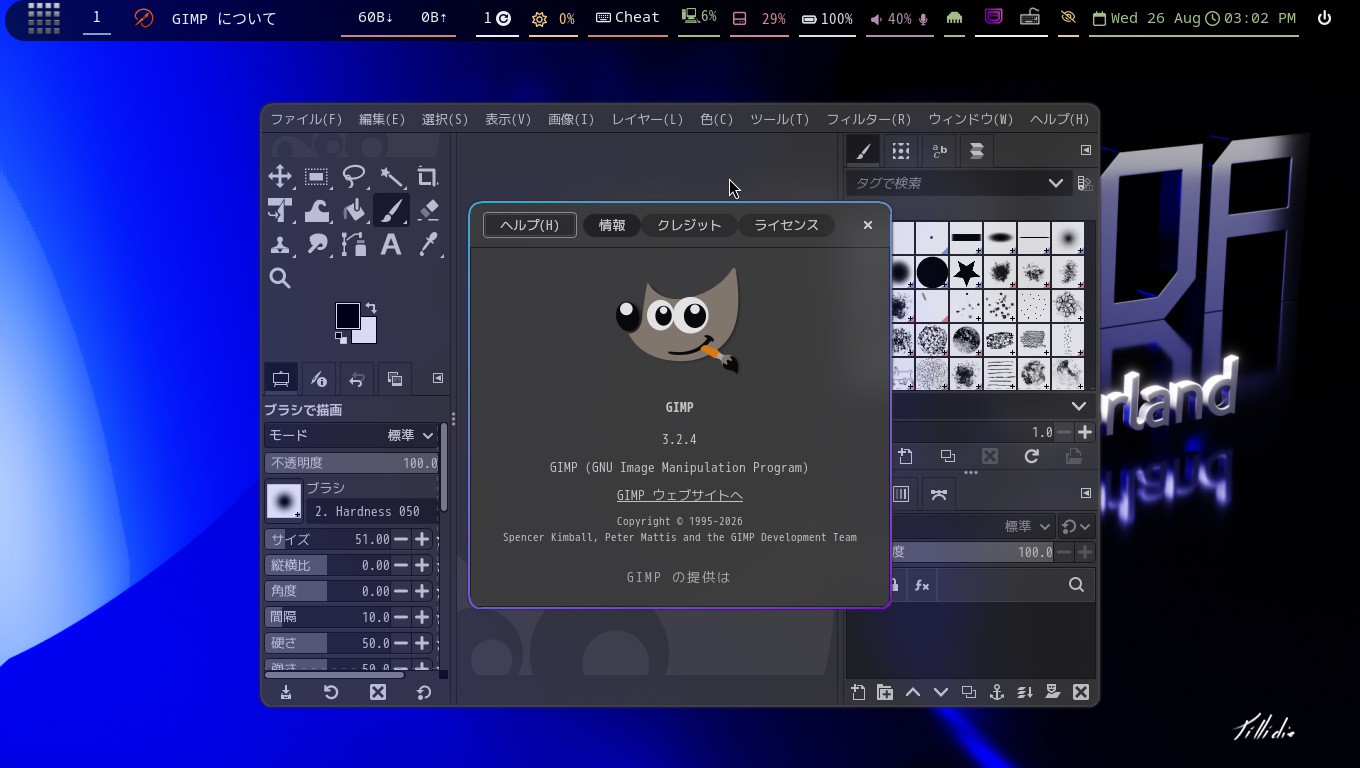This screenshot has height=768, width=1360.
Task: Close the About GIMP dialog
Action: [868, 225]
